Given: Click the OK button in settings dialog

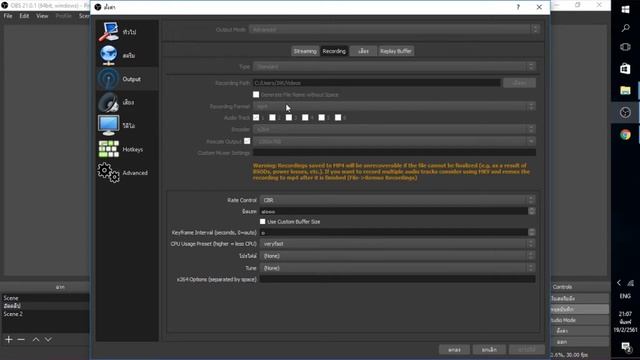Looking at the screenshot, I should coord(454,350).
